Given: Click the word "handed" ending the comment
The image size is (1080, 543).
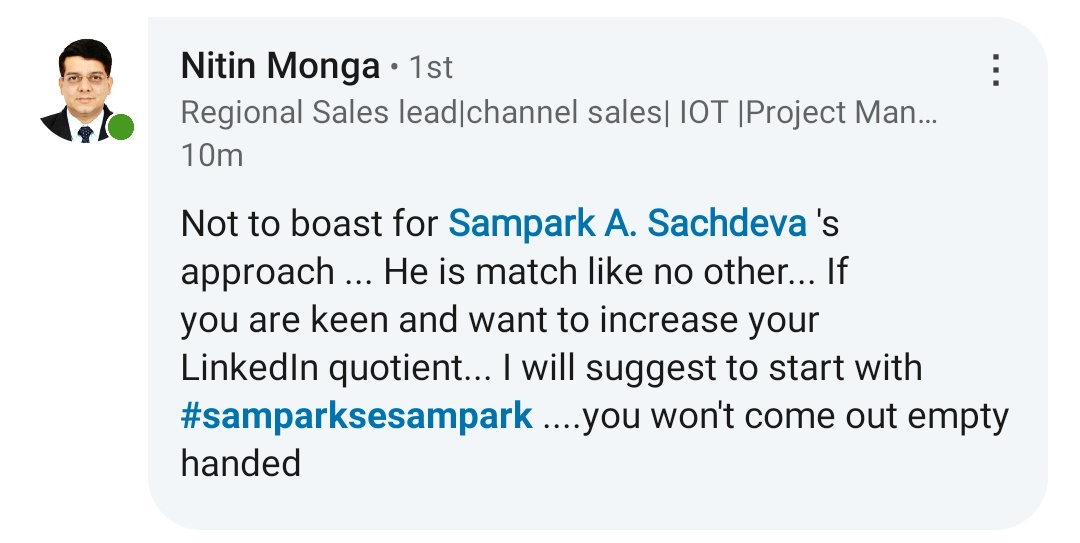Looking at the screenshot, I should click(x=240, y=464).
